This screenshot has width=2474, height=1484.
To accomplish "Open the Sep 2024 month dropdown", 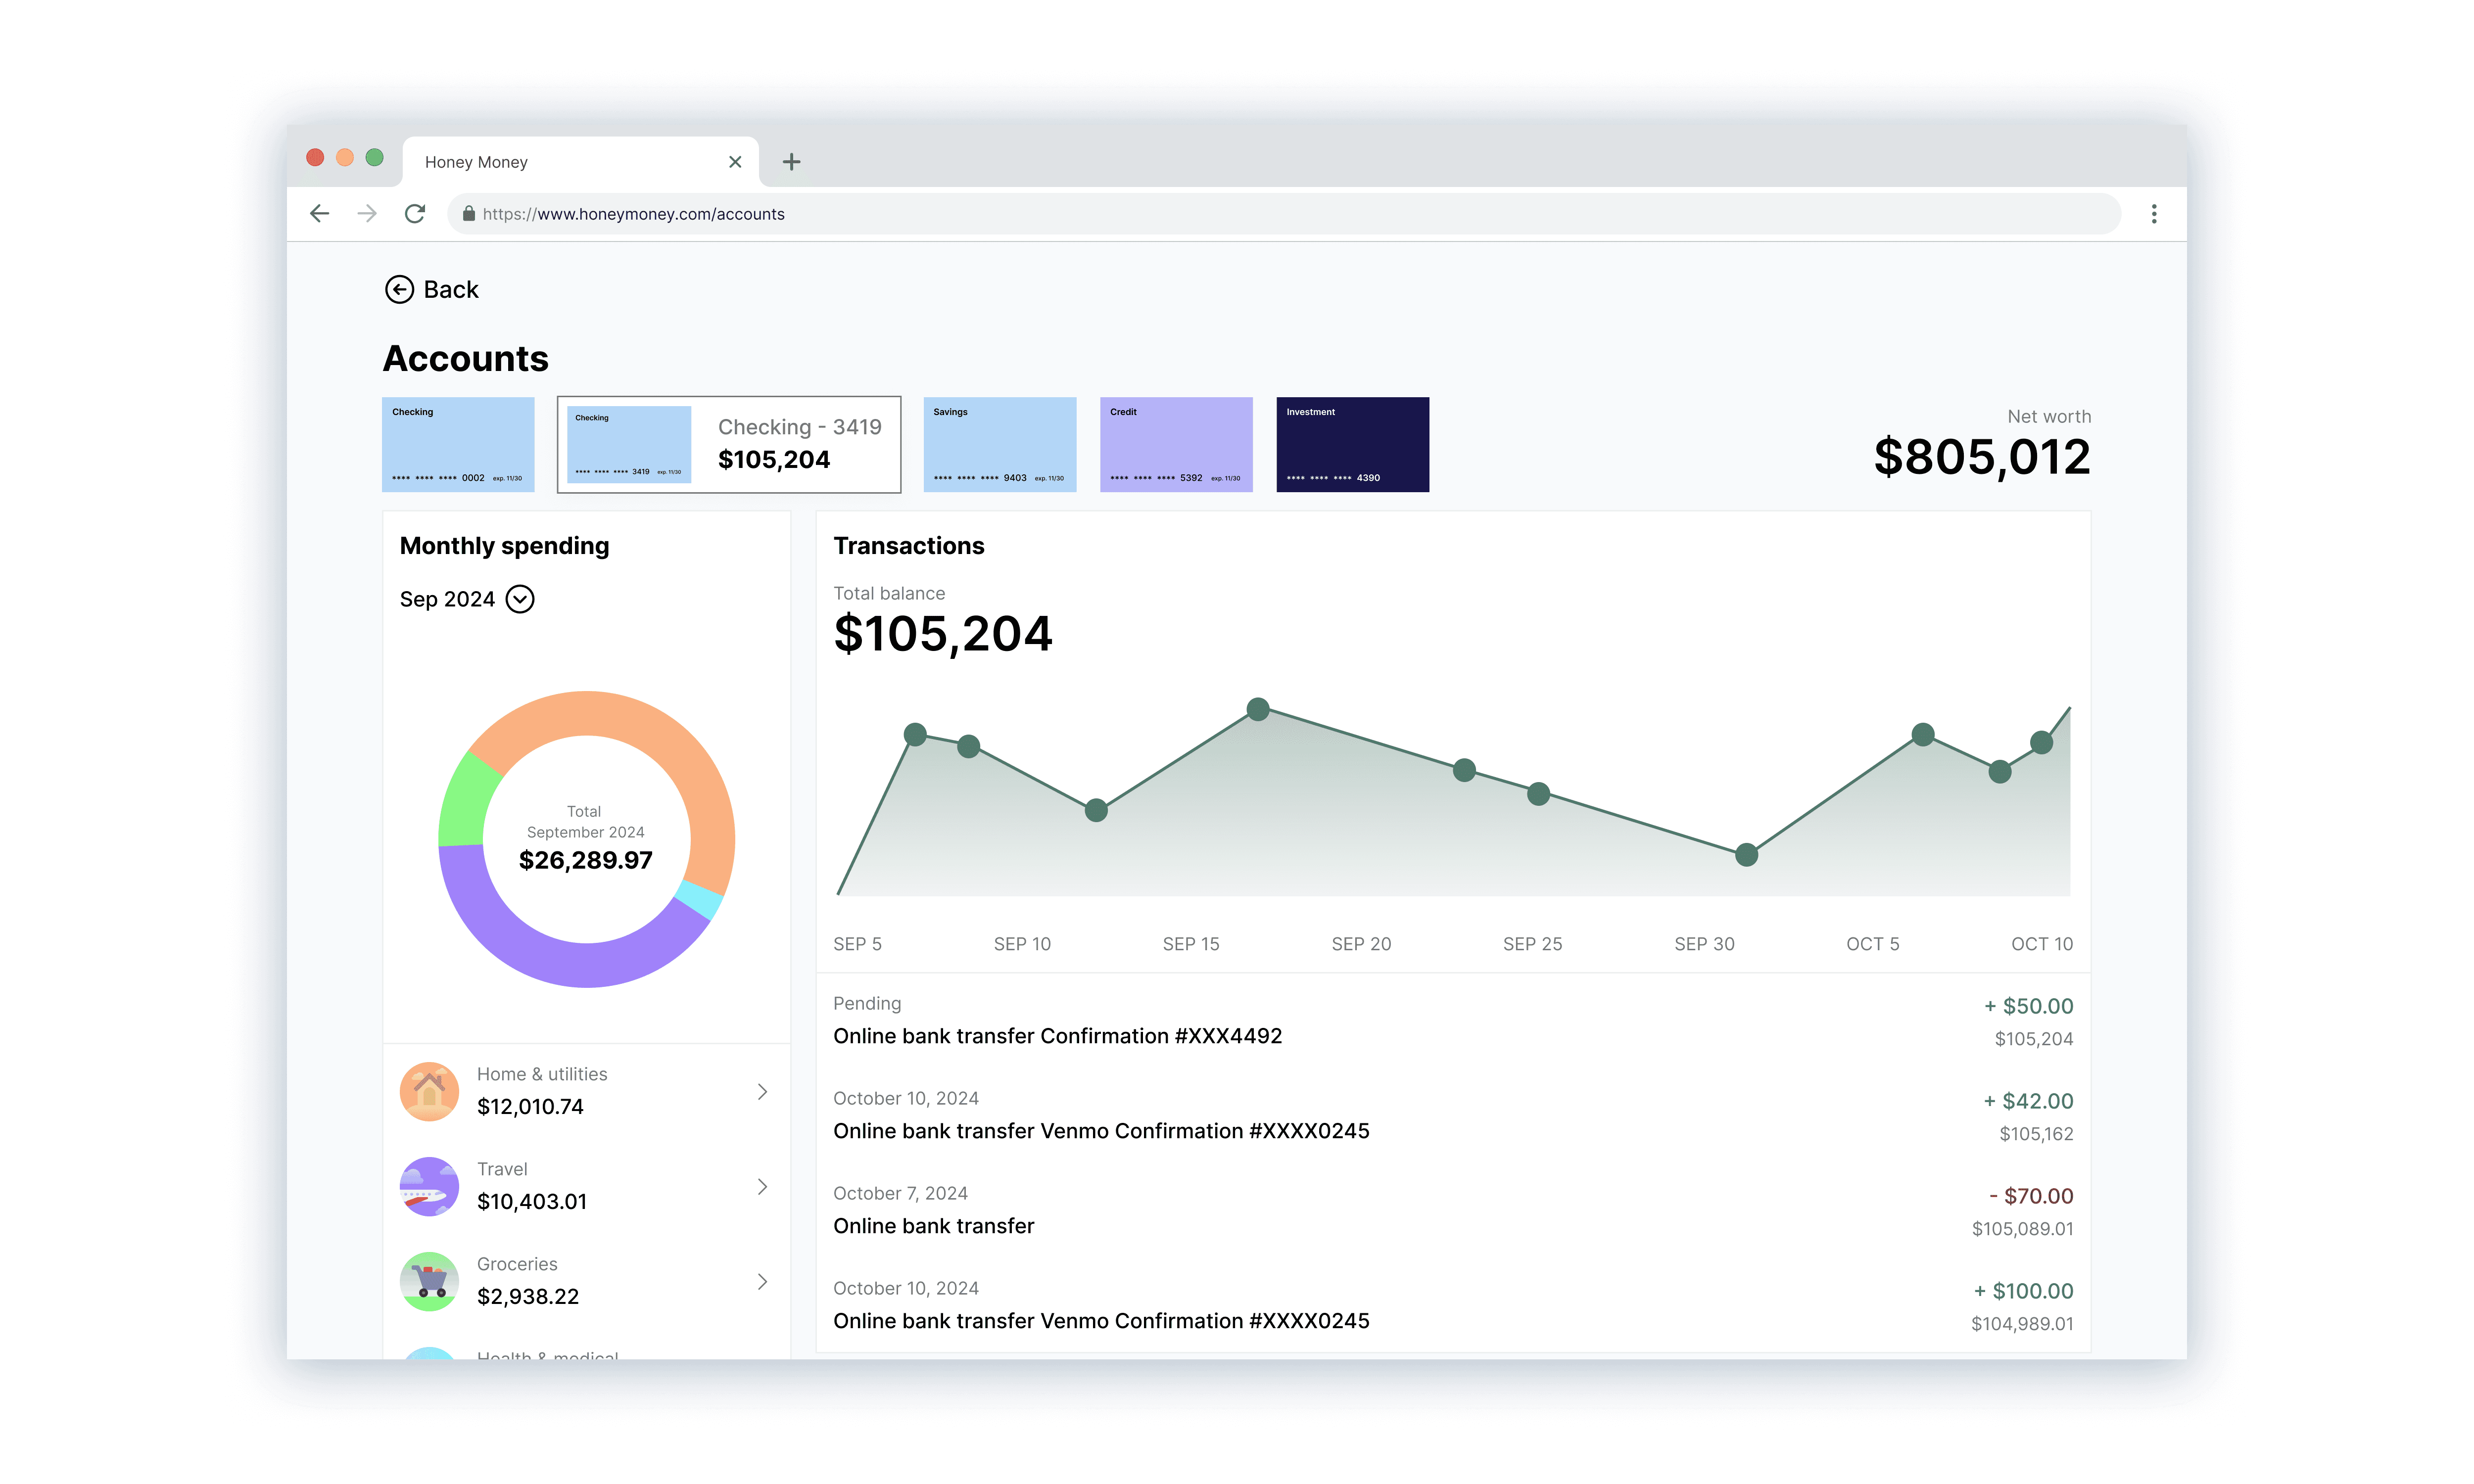I will (x=520, y=599).
